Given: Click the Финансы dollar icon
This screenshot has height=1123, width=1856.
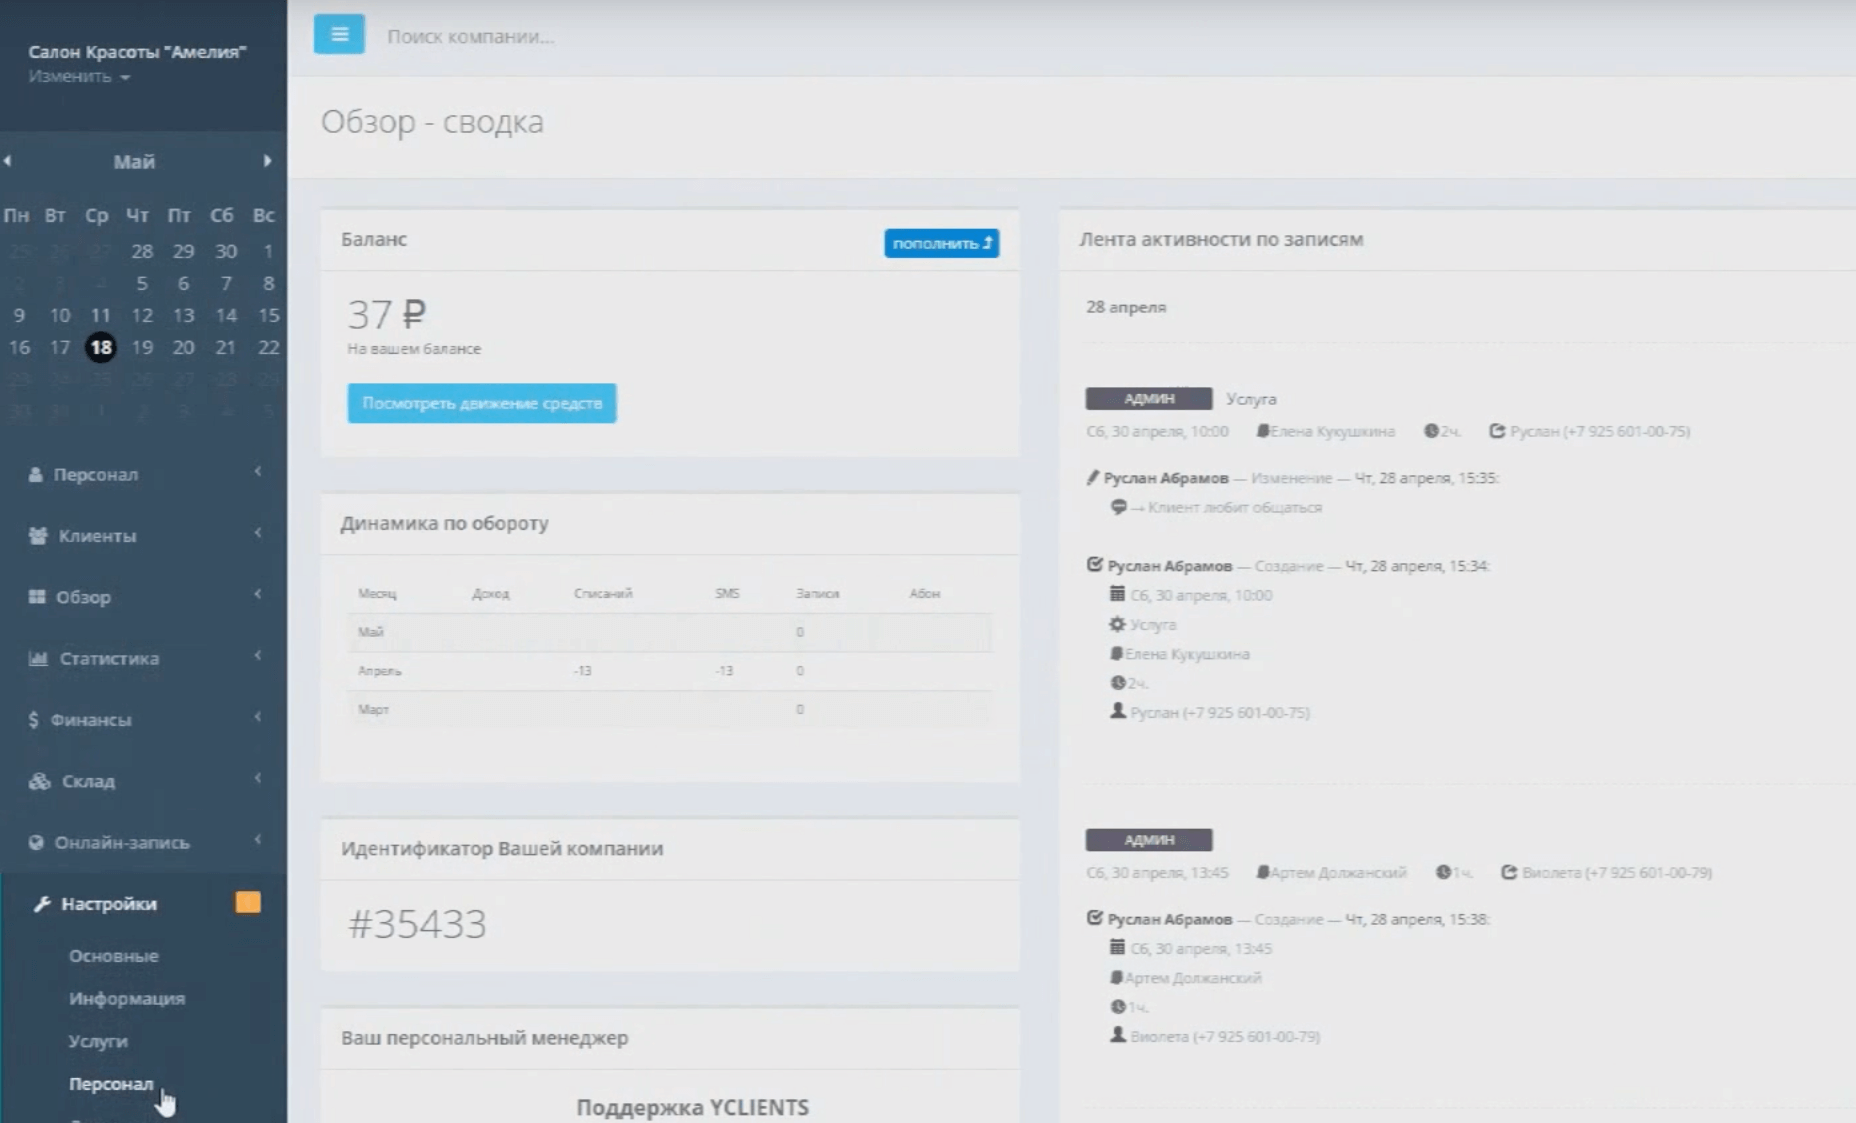Looking at the screenshot, I should coord(33,720).
